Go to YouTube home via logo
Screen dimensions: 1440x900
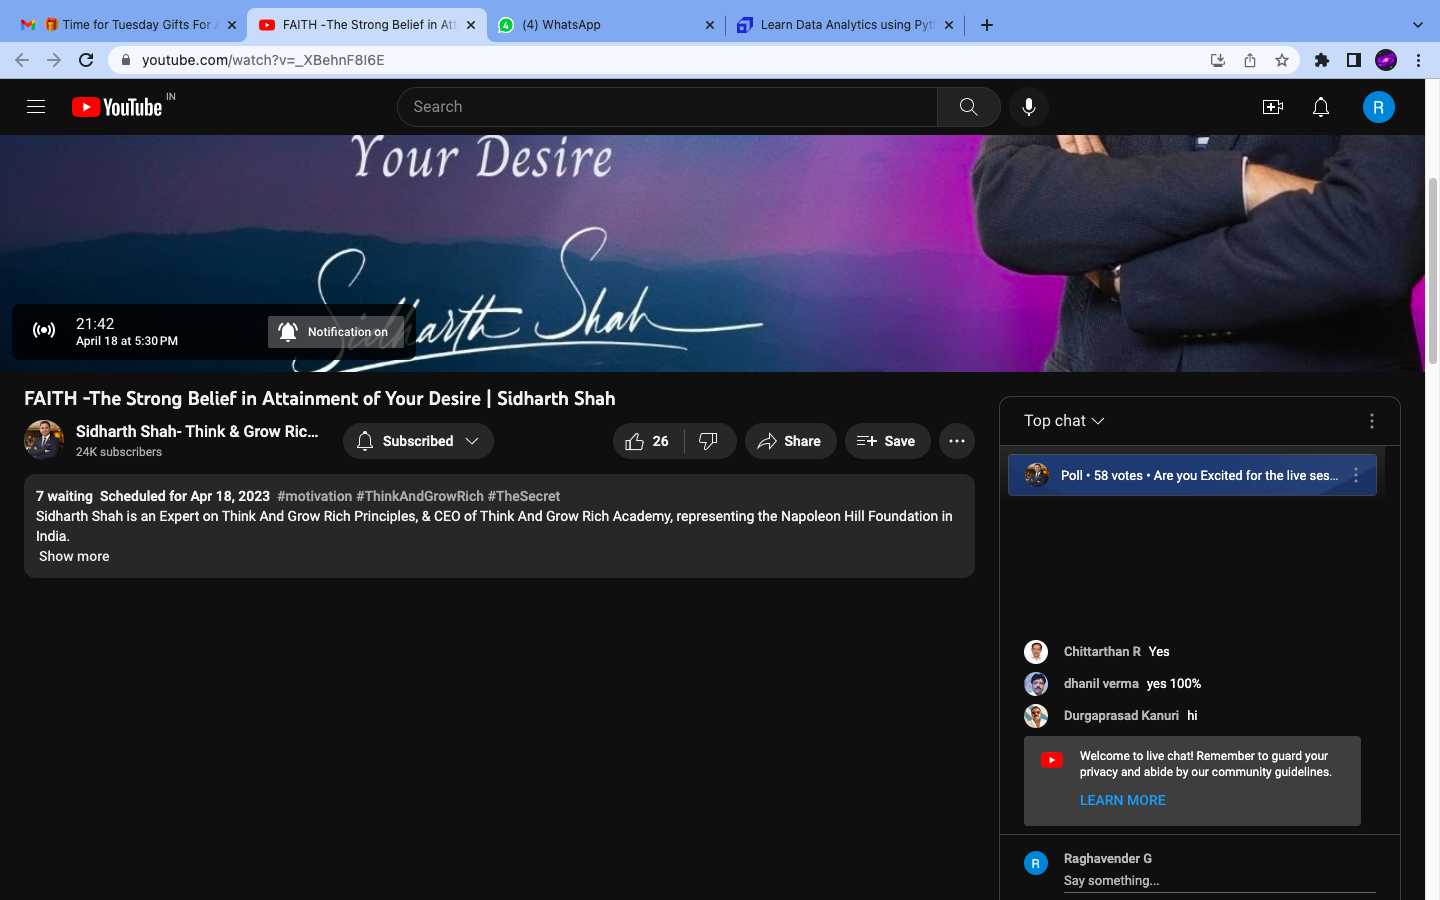[117, 107]
